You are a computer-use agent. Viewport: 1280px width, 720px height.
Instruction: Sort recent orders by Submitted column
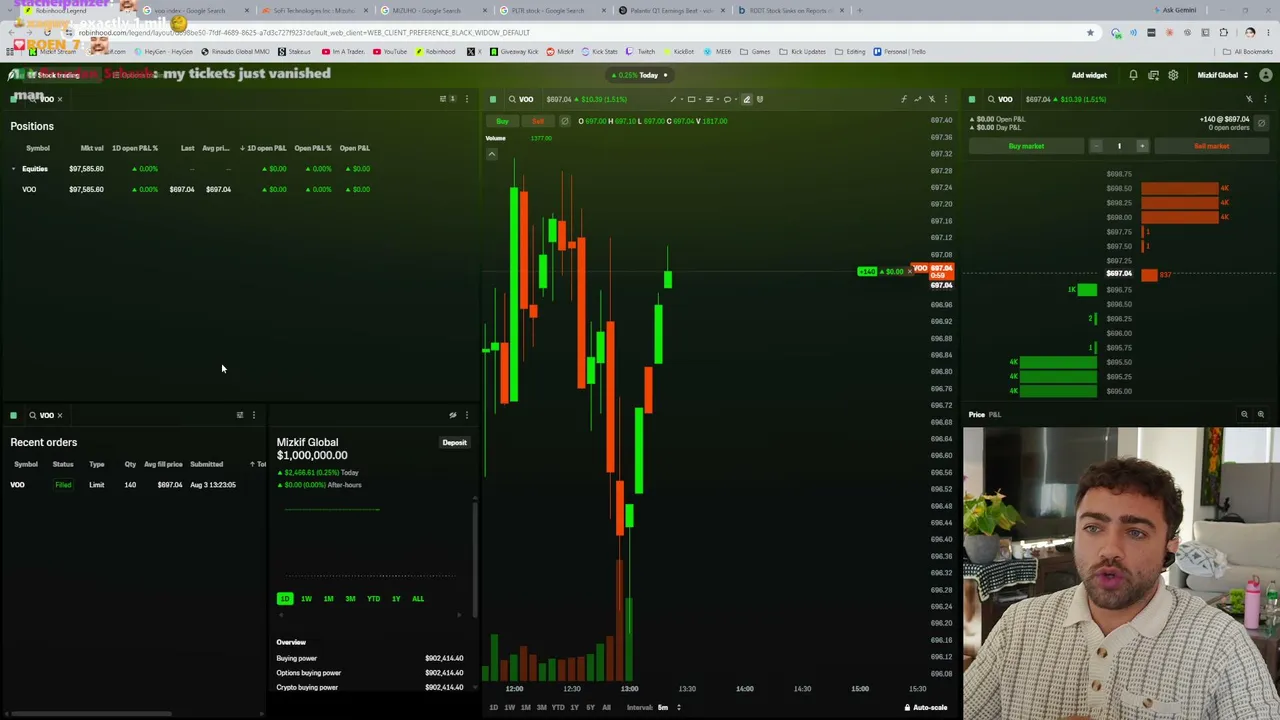click(x=207, y=464)
